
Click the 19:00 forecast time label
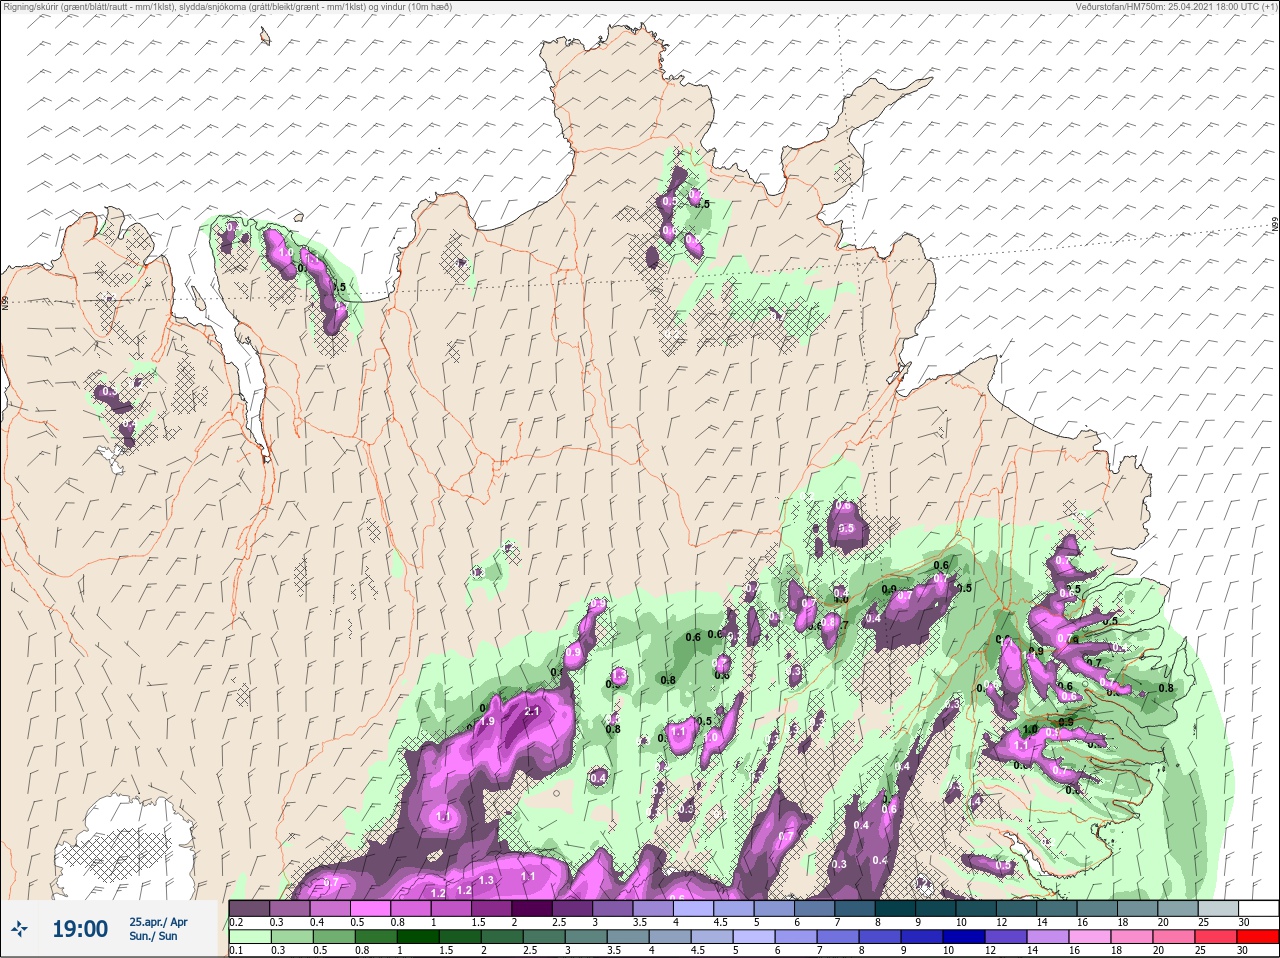(x=80, y=929)
